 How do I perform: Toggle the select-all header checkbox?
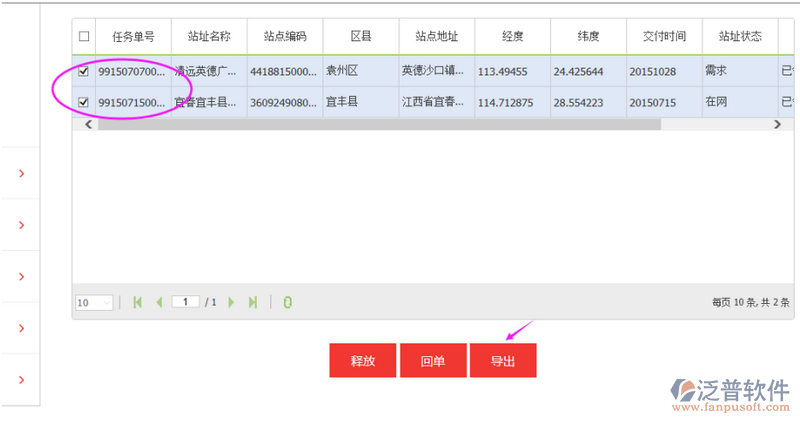pos(84,37)
